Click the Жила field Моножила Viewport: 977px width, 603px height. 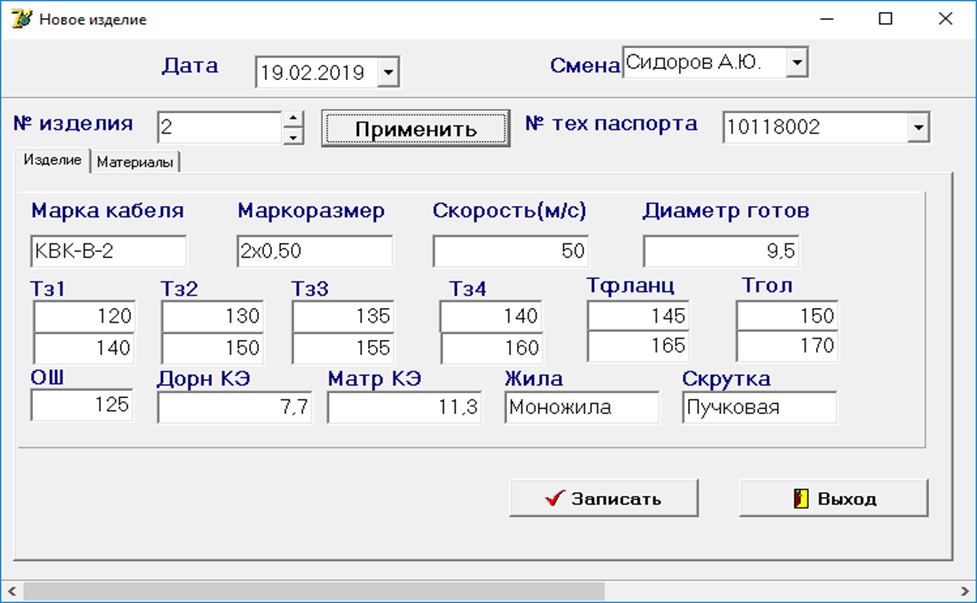(581, 407)
